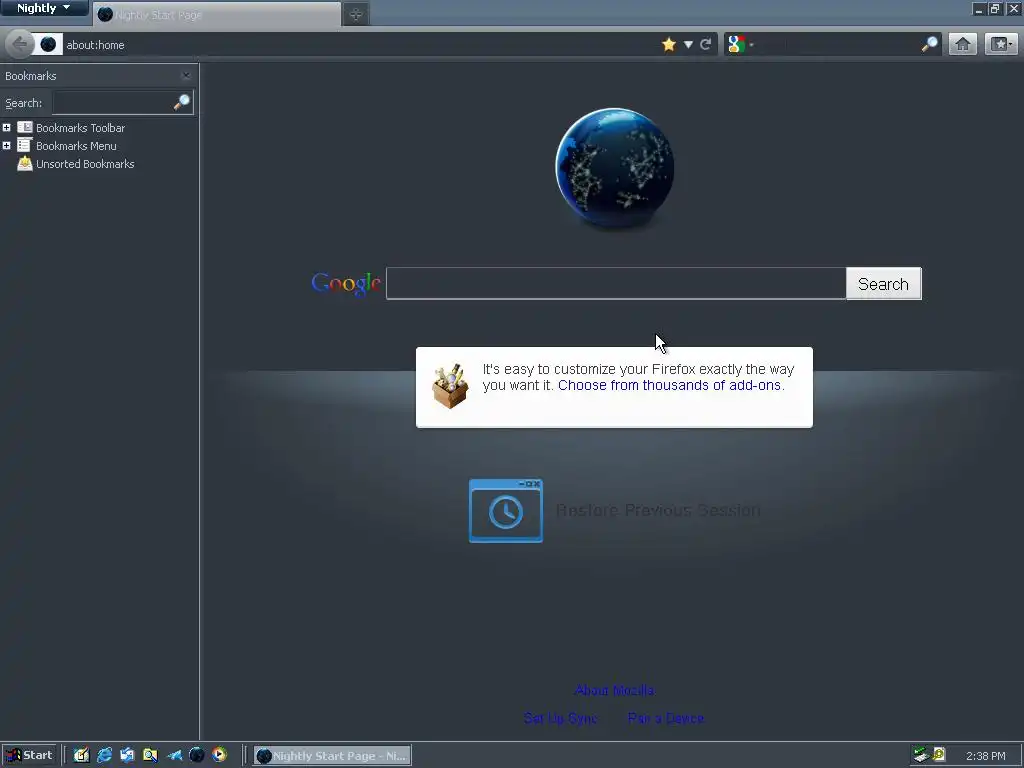Open the Nightly application menu button
Viewport: 1024px width, 768px height.
44,8
